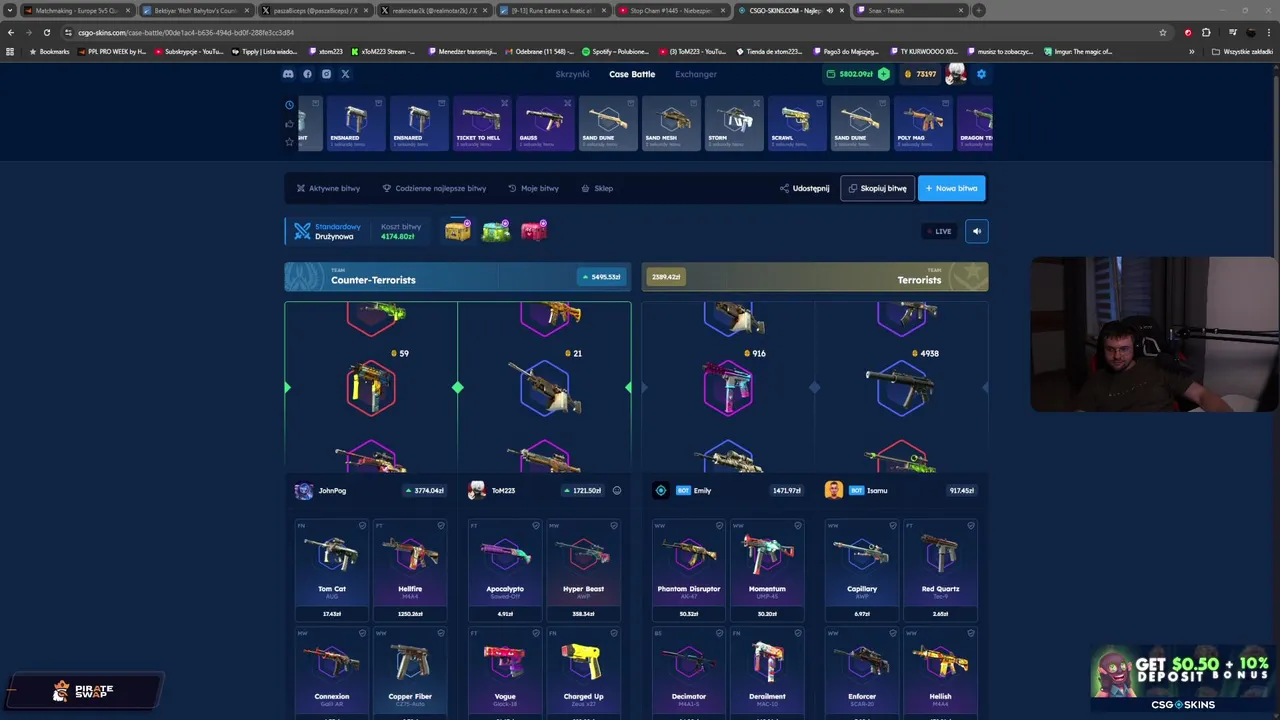Image resolution: width=1280 pixels, height=720 pixels.
Task: Open the Facebook link icon
Action: (307, 74)
